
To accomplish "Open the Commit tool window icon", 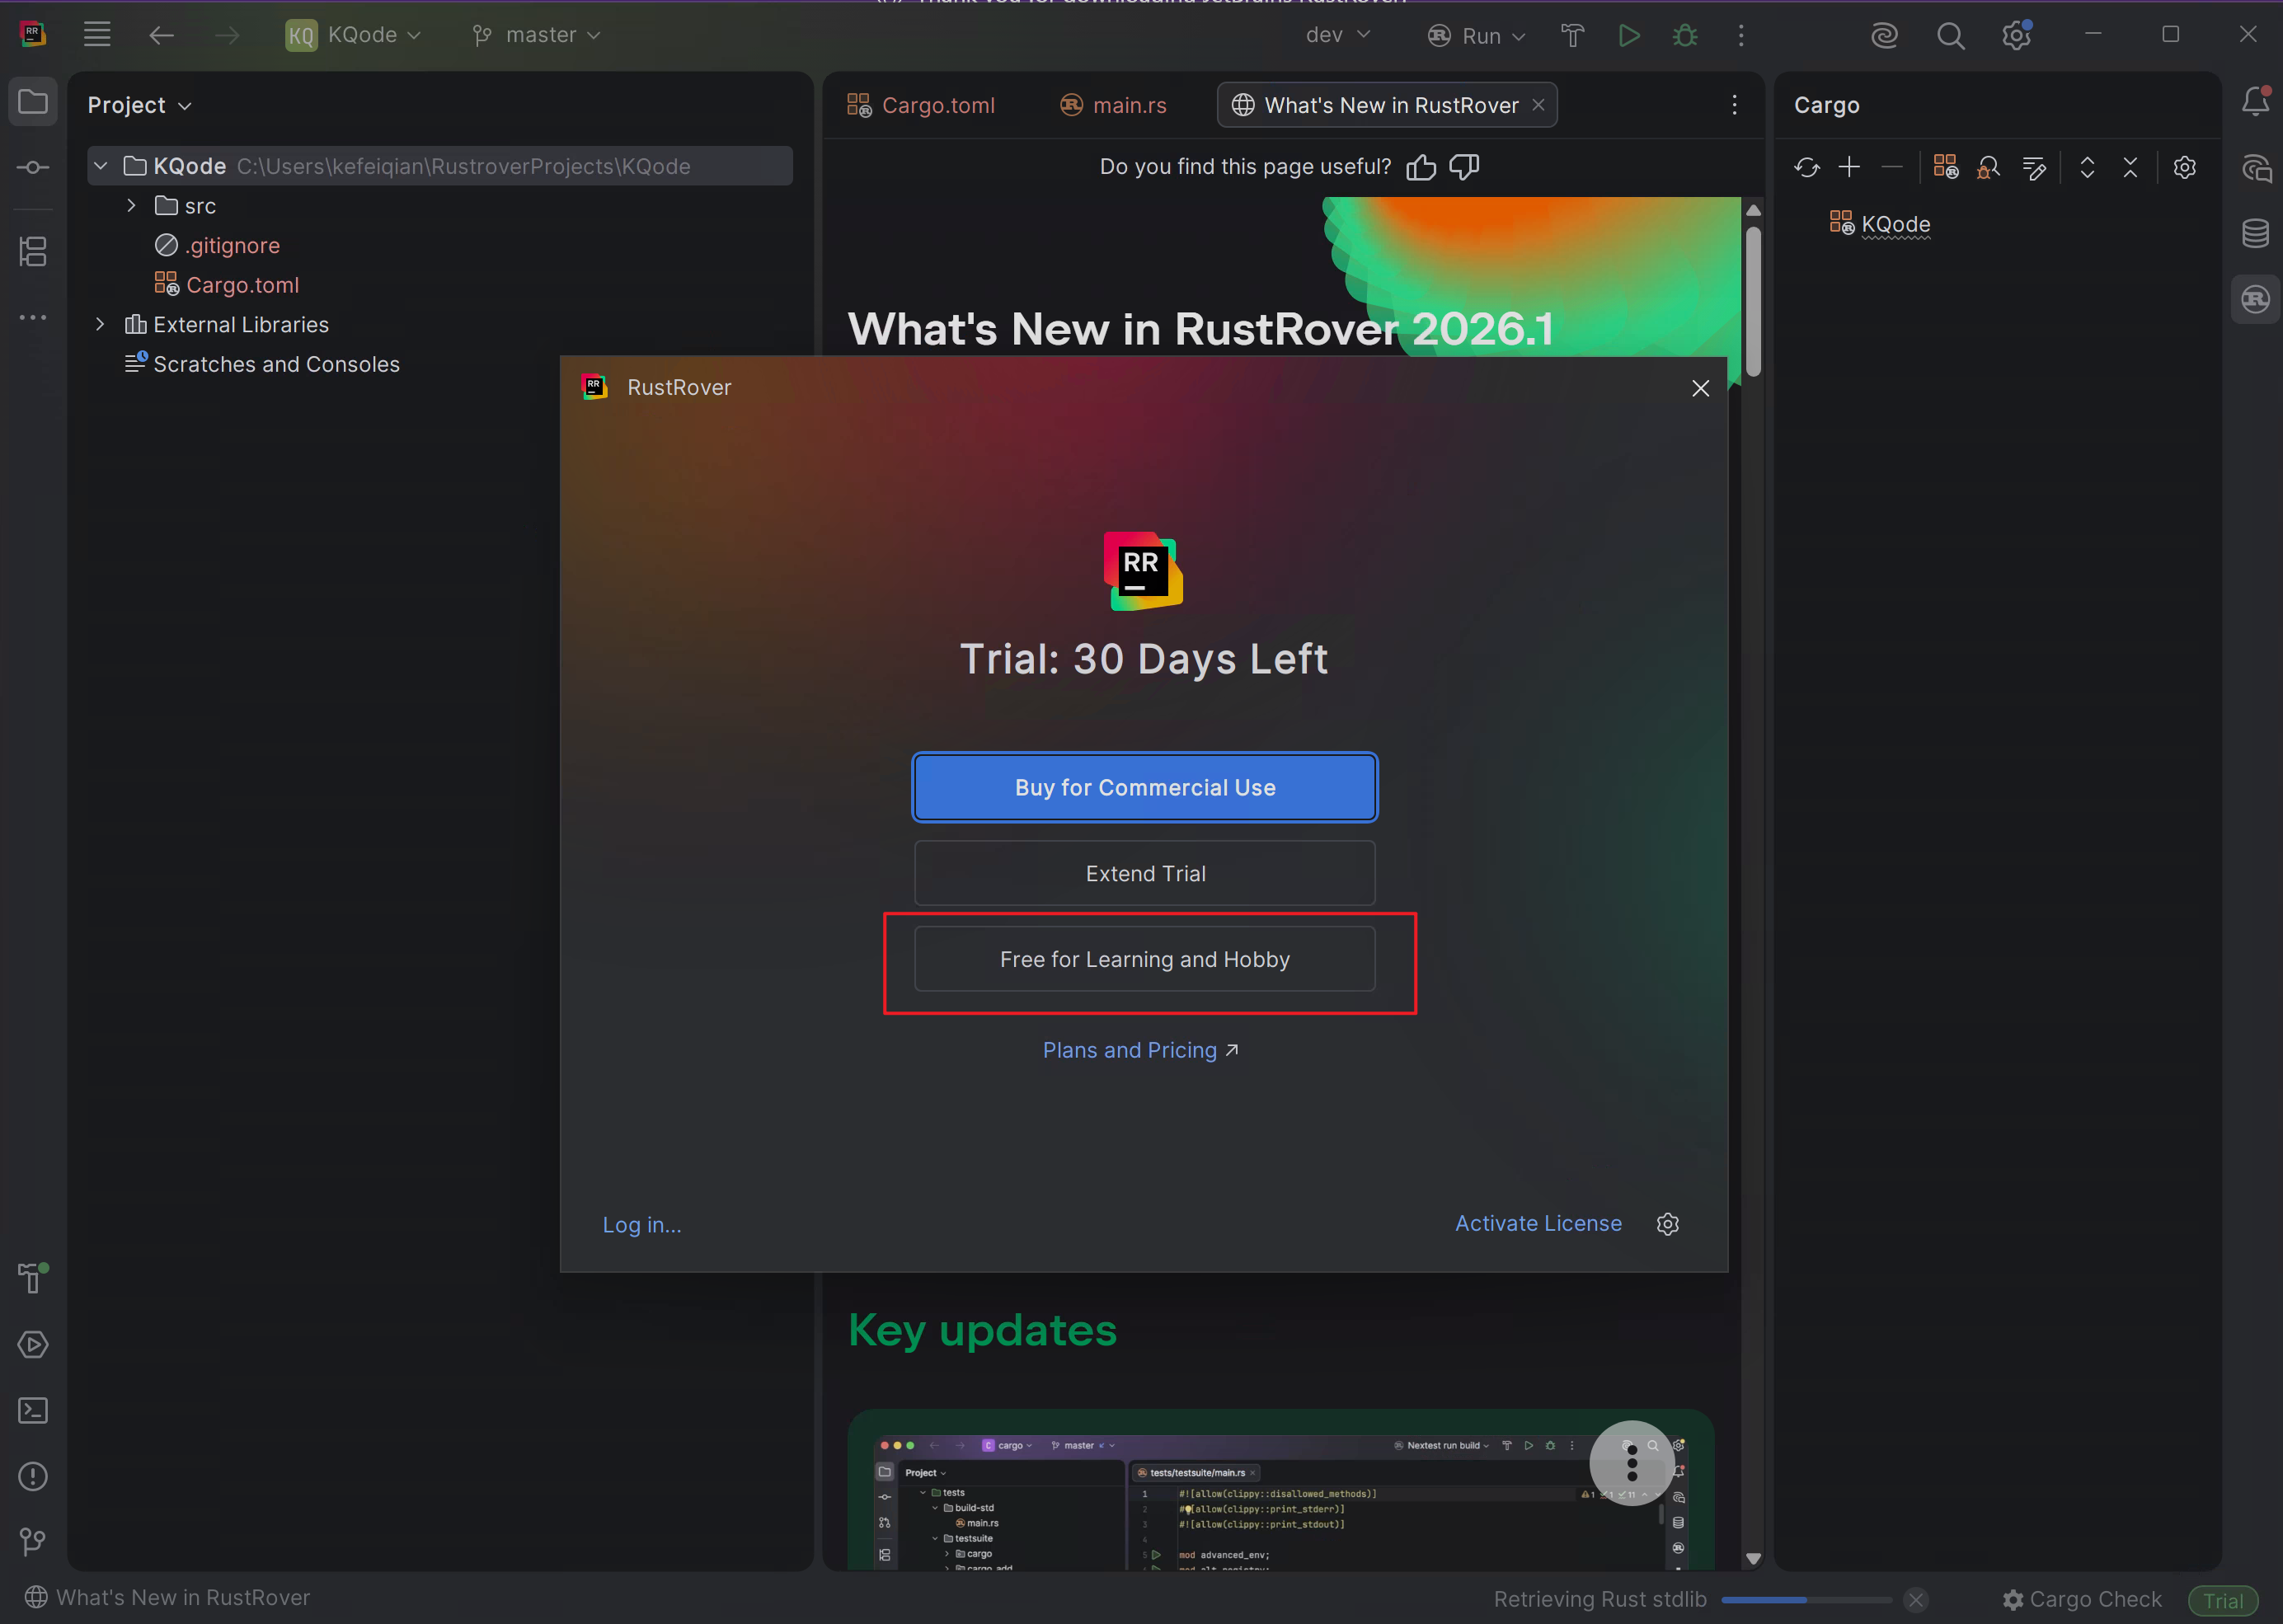I will [x=33, y=167].
